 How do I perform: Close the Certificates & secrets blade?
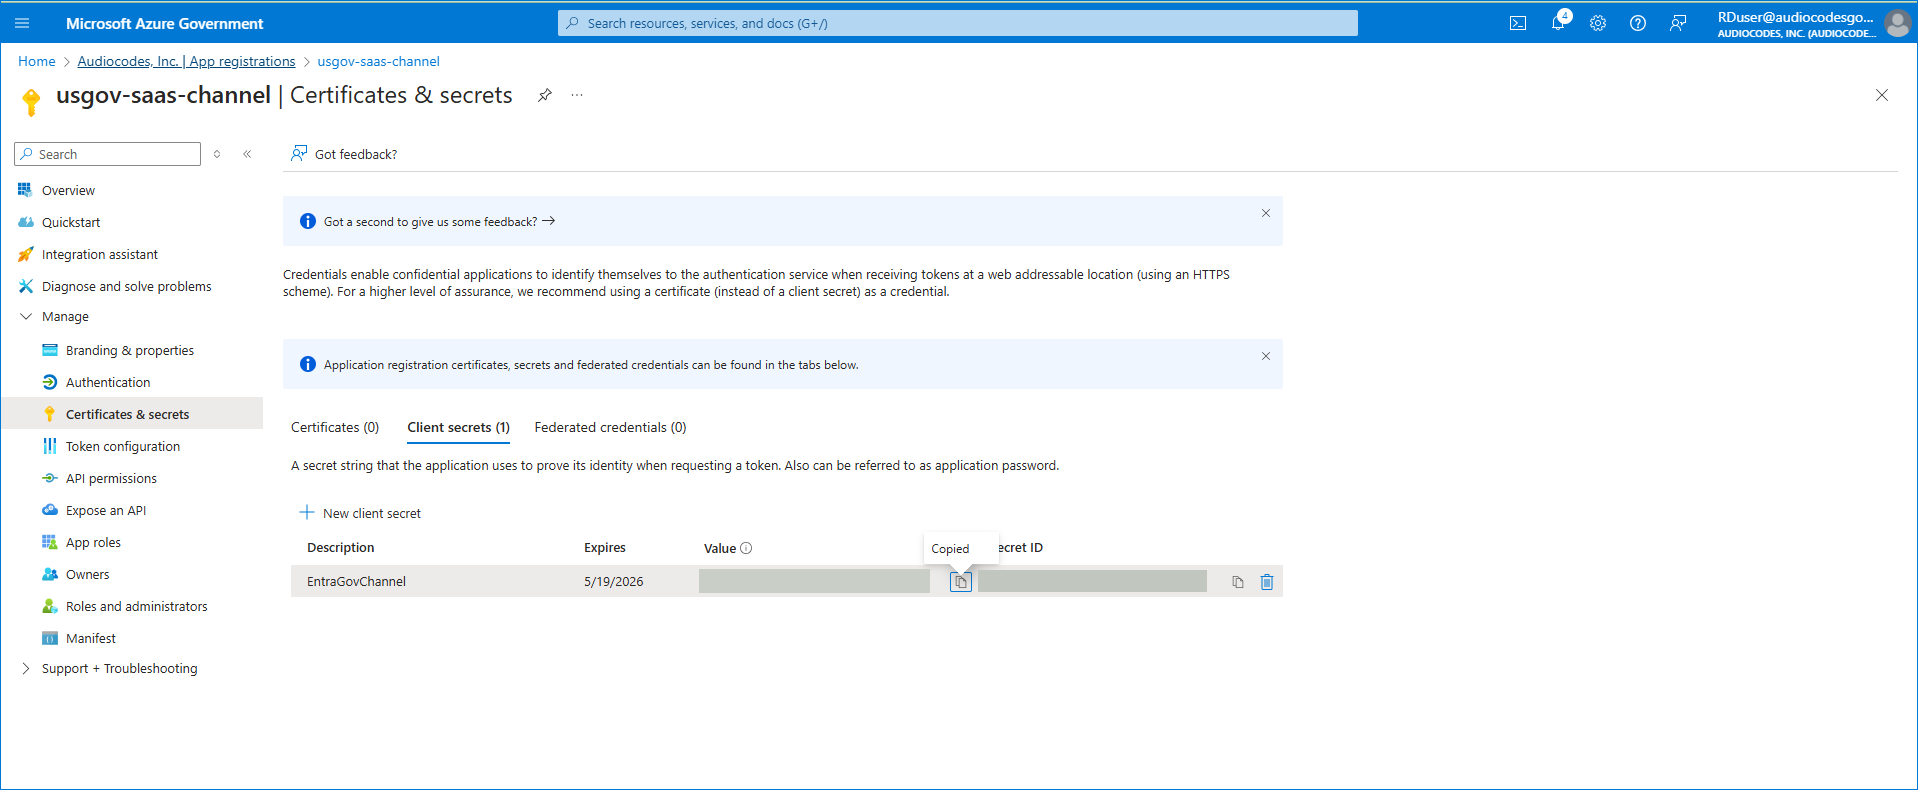point(1882,95)
